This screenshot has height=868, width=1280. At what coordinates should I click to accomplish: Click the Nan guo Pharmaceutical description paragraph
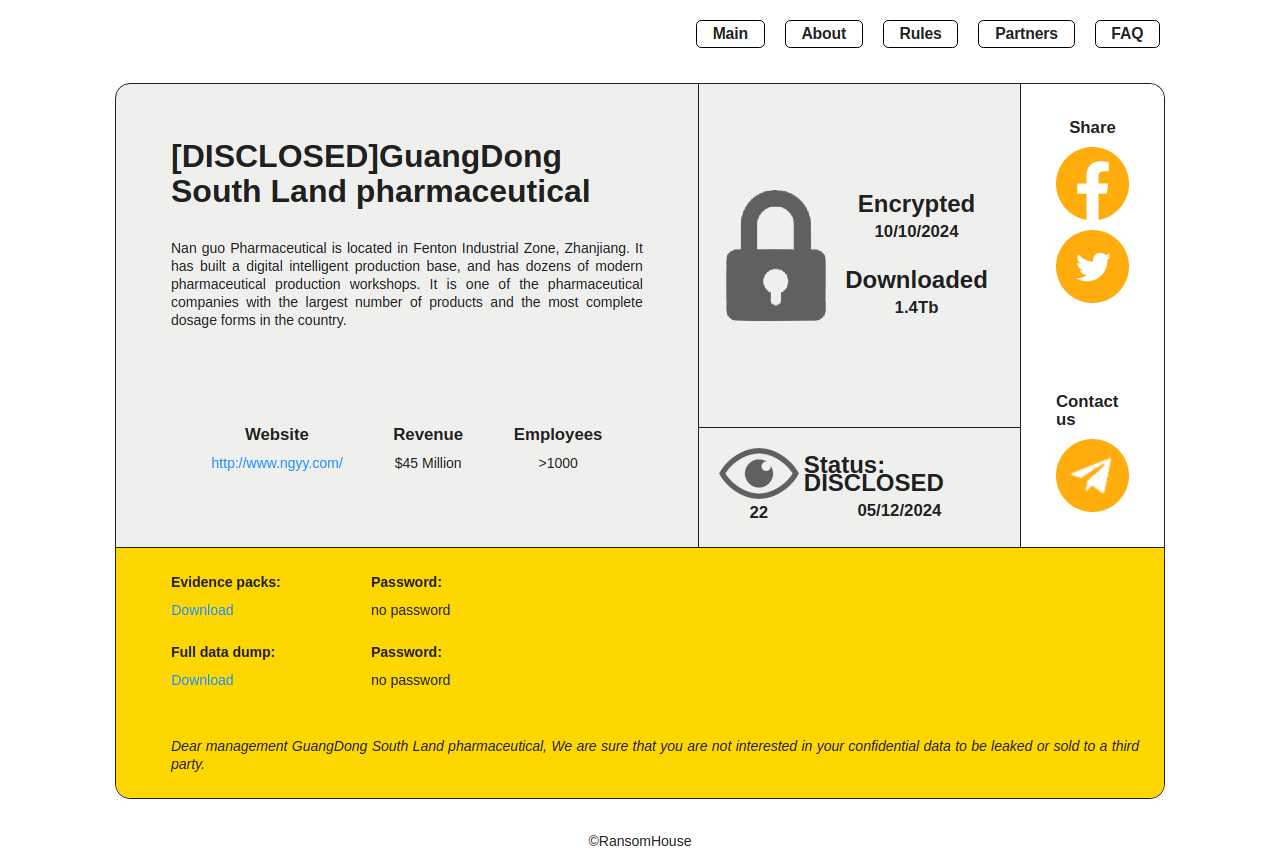click(406, 284)
